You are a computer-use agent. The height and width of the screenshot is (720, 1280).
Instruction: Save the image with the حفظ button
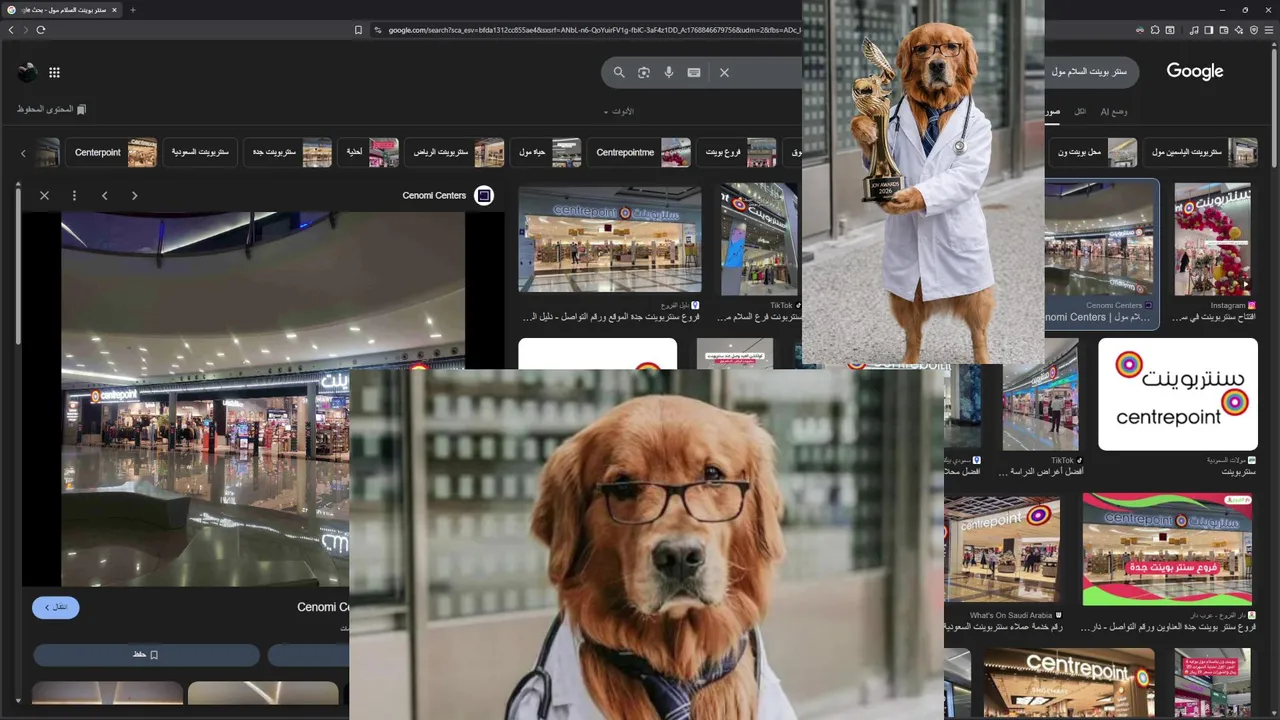(146, 654)
